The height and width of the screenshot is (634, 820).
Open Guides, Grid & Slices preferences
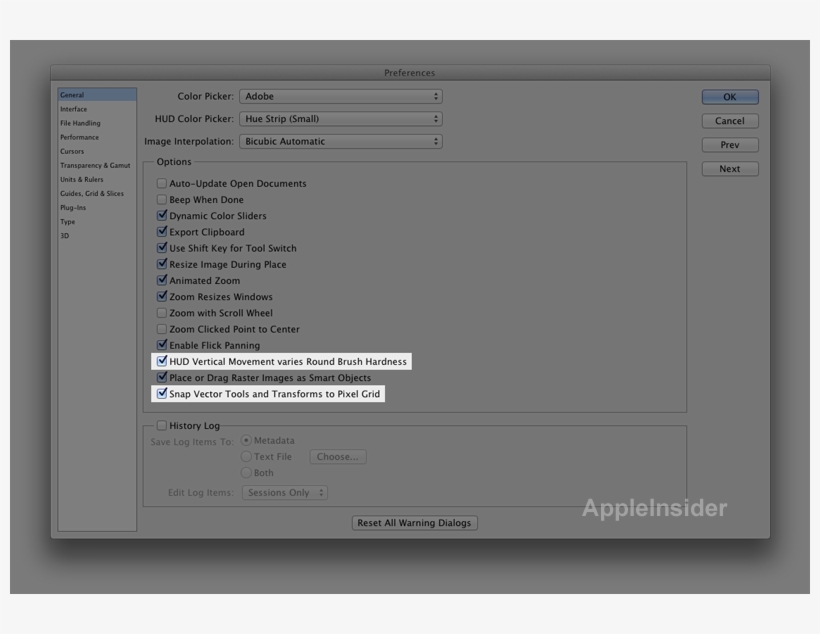click(x=97, y=194)
